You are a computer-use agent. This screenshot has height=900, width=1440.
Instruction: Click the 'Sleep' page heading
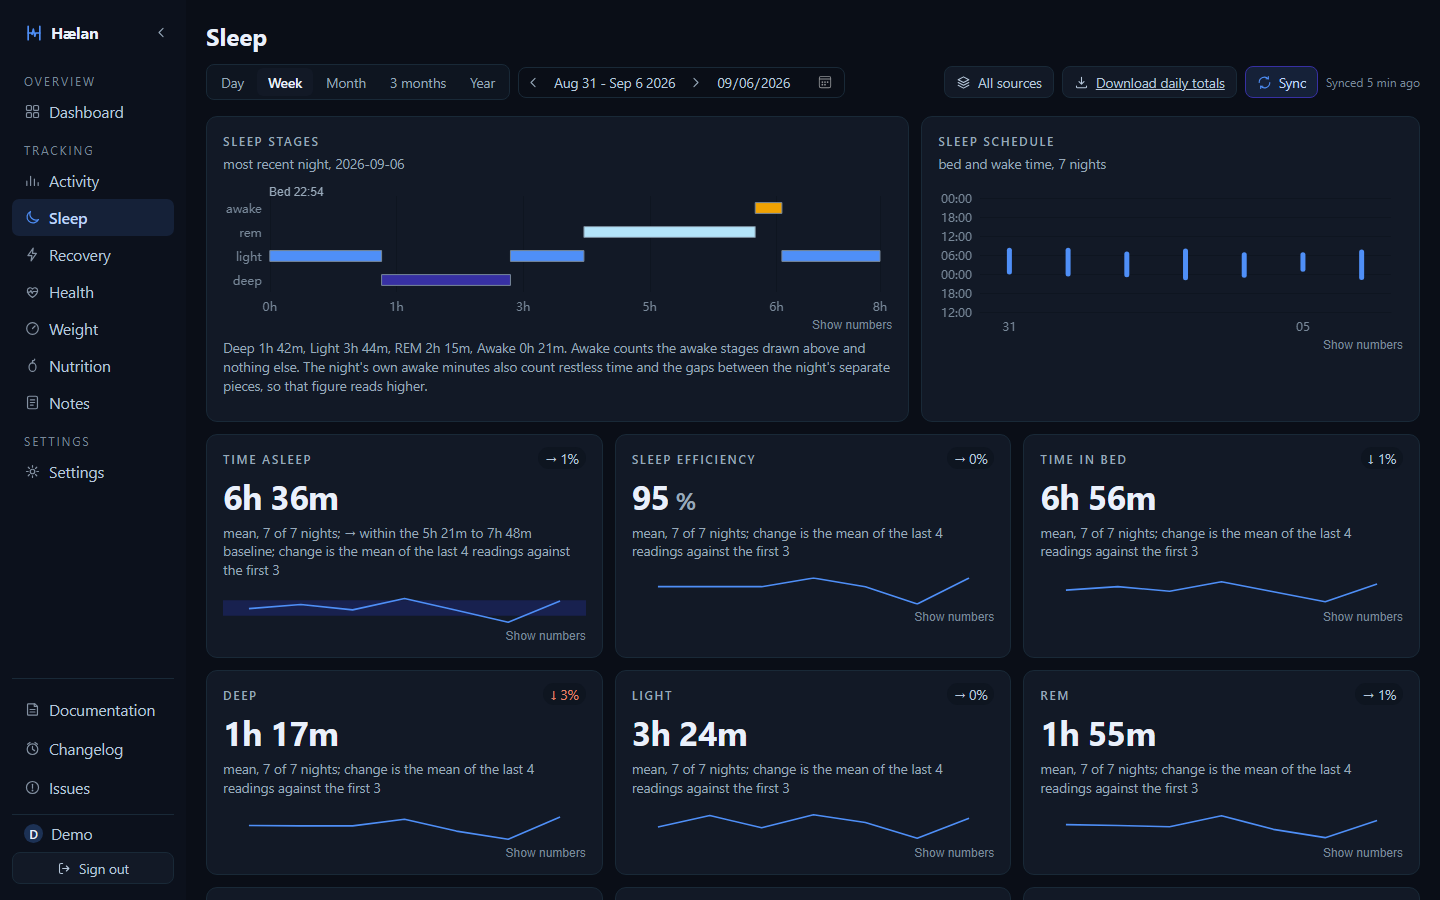click(x=236, y=38)
